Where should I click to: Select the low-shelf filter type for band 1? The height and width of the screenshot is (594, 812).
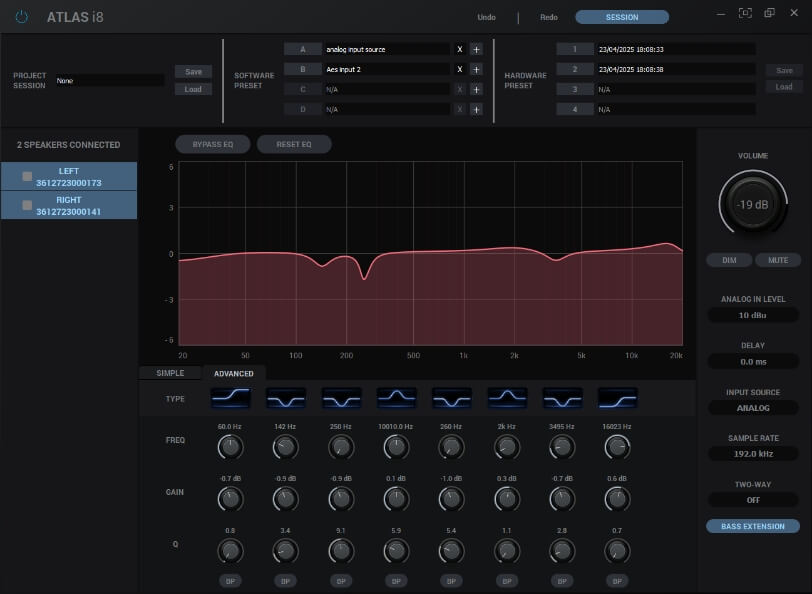(230, 398)
